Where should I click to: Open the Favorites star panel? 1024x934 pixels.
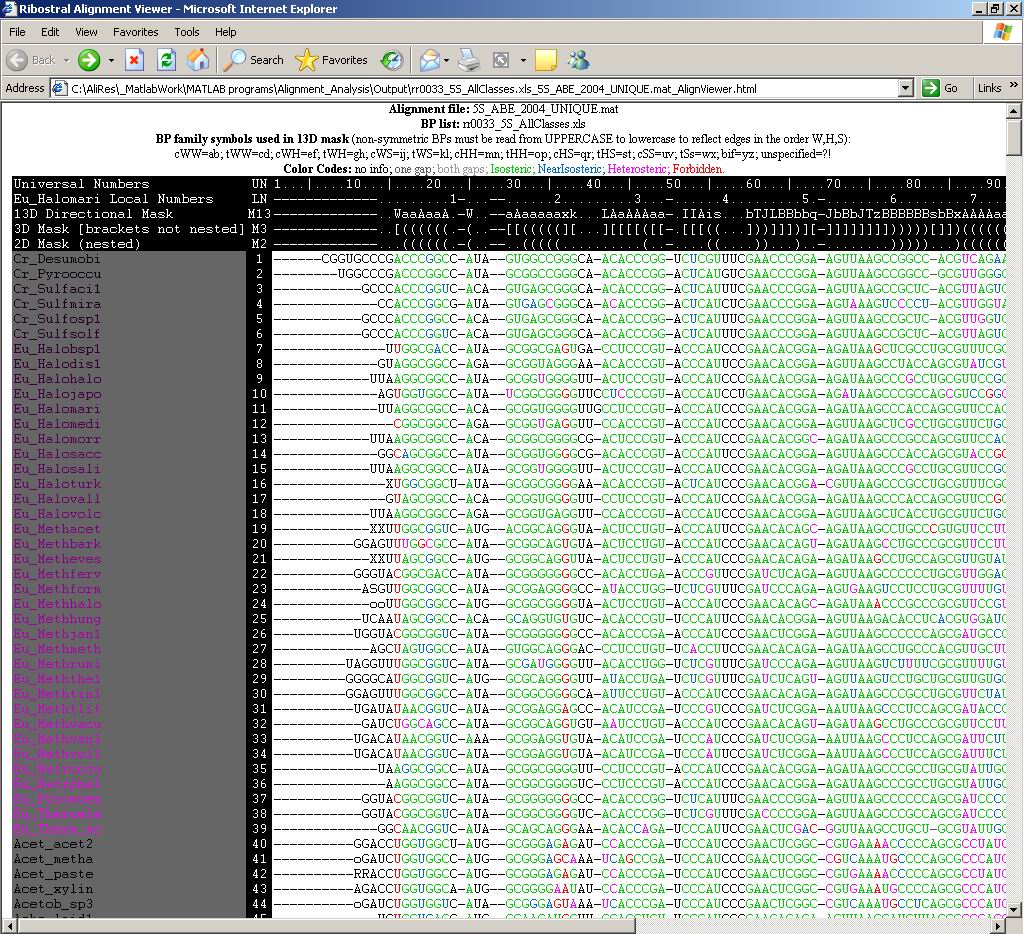pyautogui.click(x=332, y=60)
